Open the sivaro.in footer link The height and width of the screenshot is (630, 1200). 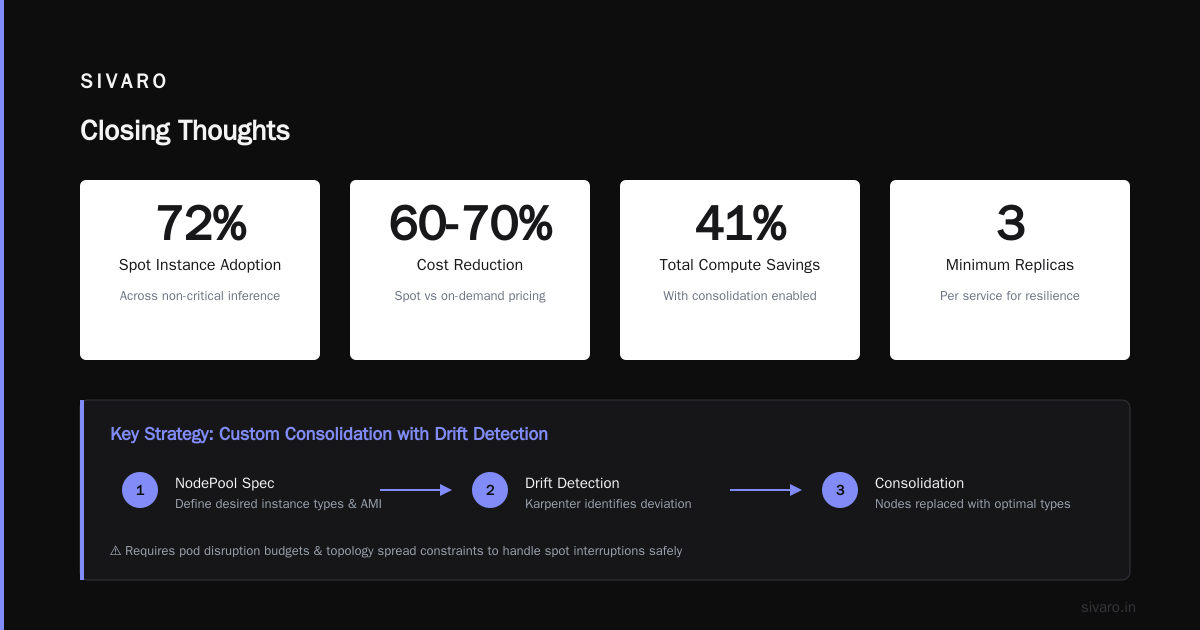click(1108, 607)
